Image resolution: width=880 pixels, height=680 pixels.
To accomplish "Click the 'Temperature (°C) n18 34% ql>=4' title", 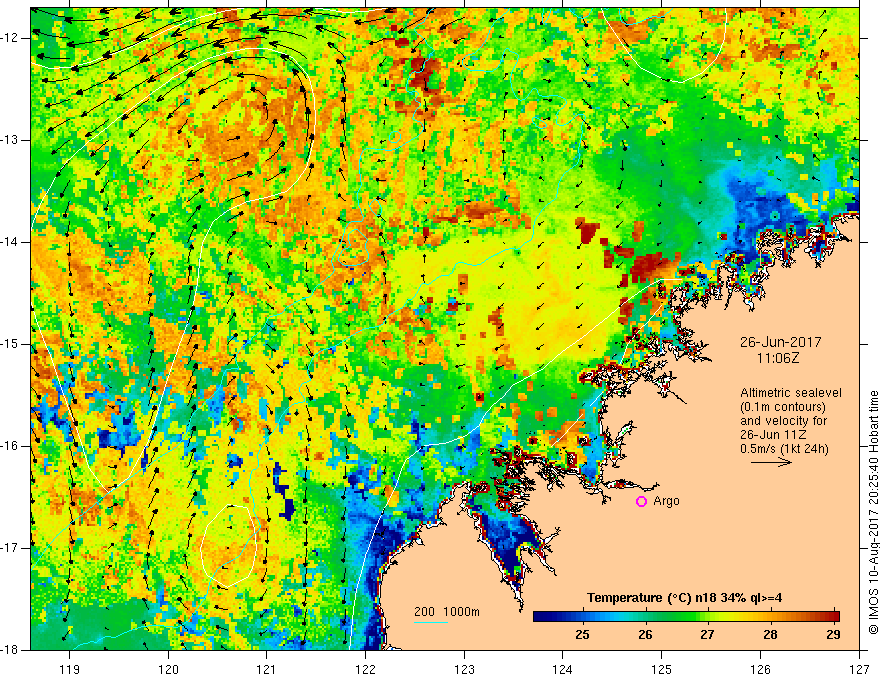I will click(x=684, y=598).
